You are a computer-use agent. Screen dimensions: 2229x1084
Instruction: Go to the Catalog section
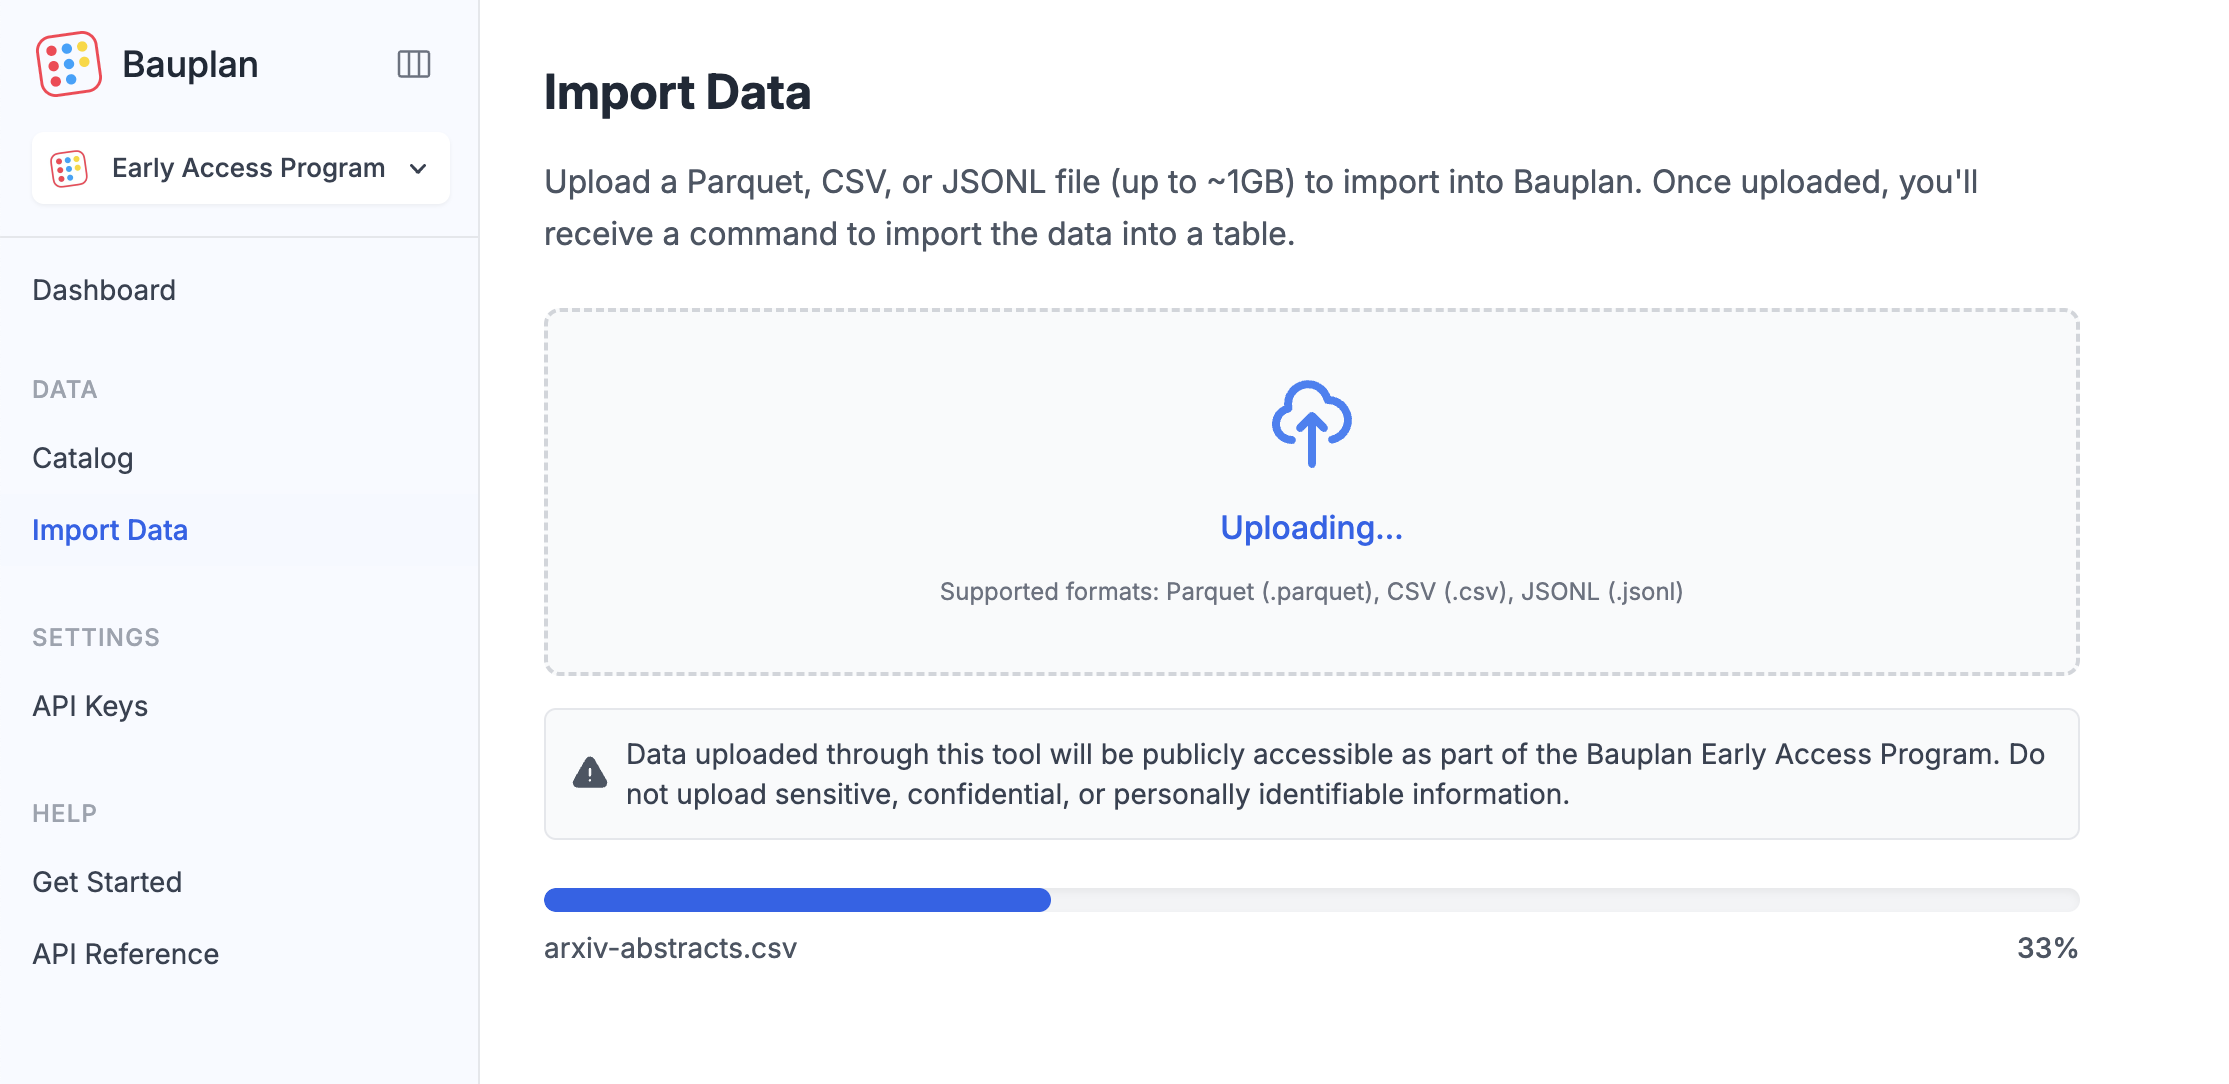tap(83, 458)
